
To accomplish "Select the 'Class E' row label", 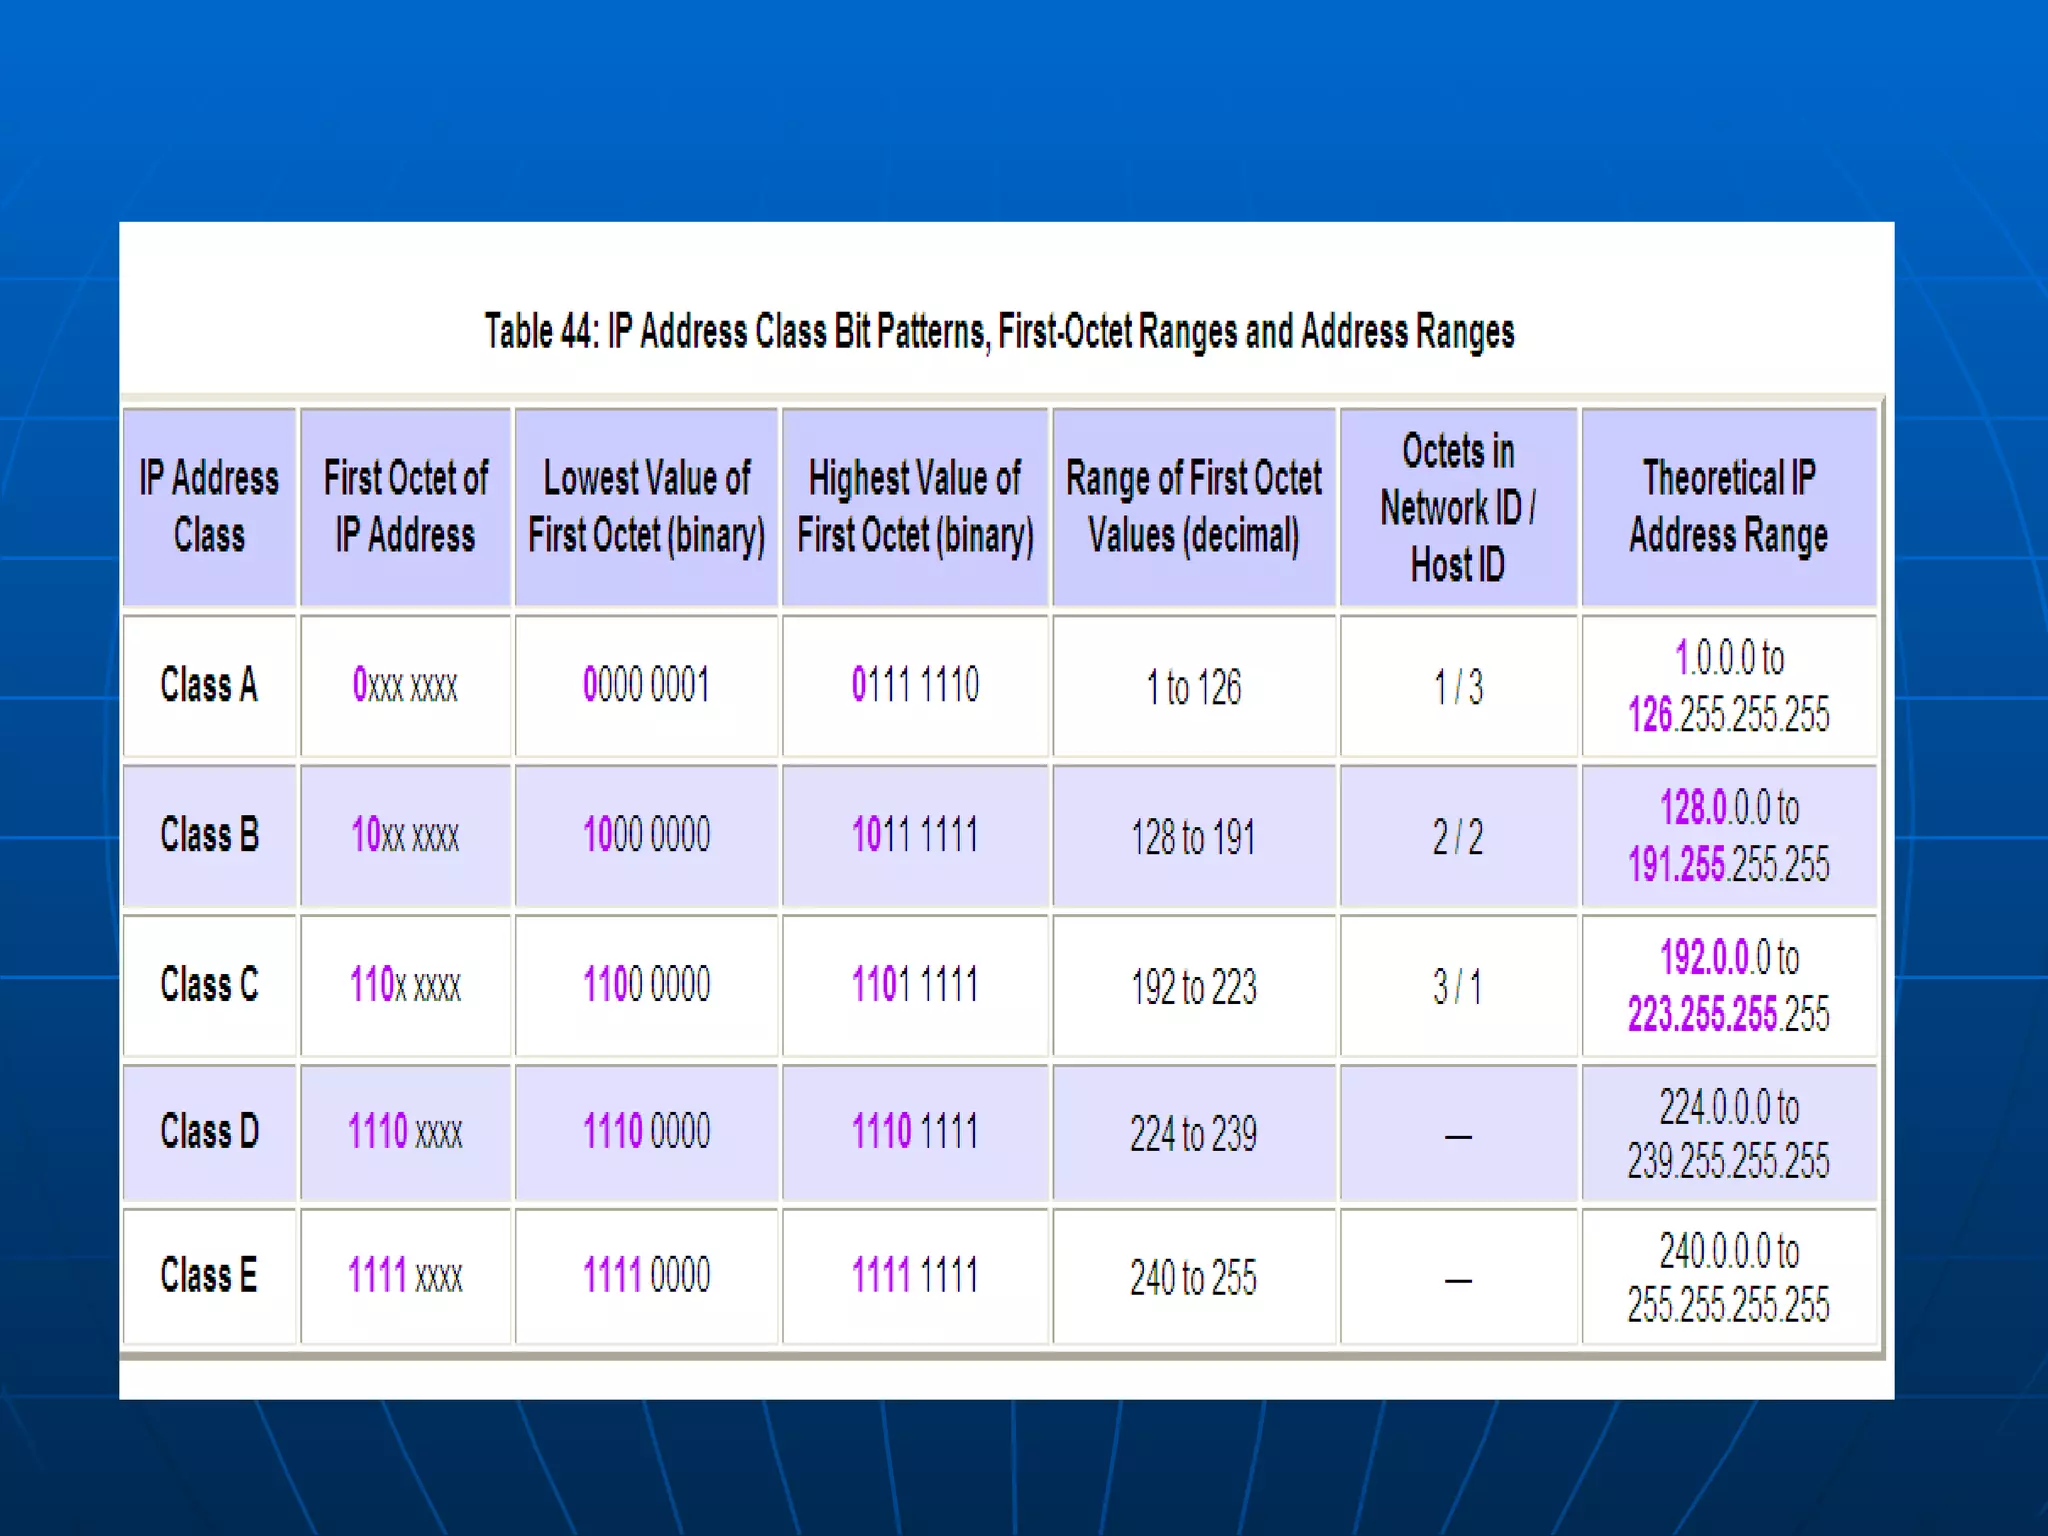I will pos(209,1276).
